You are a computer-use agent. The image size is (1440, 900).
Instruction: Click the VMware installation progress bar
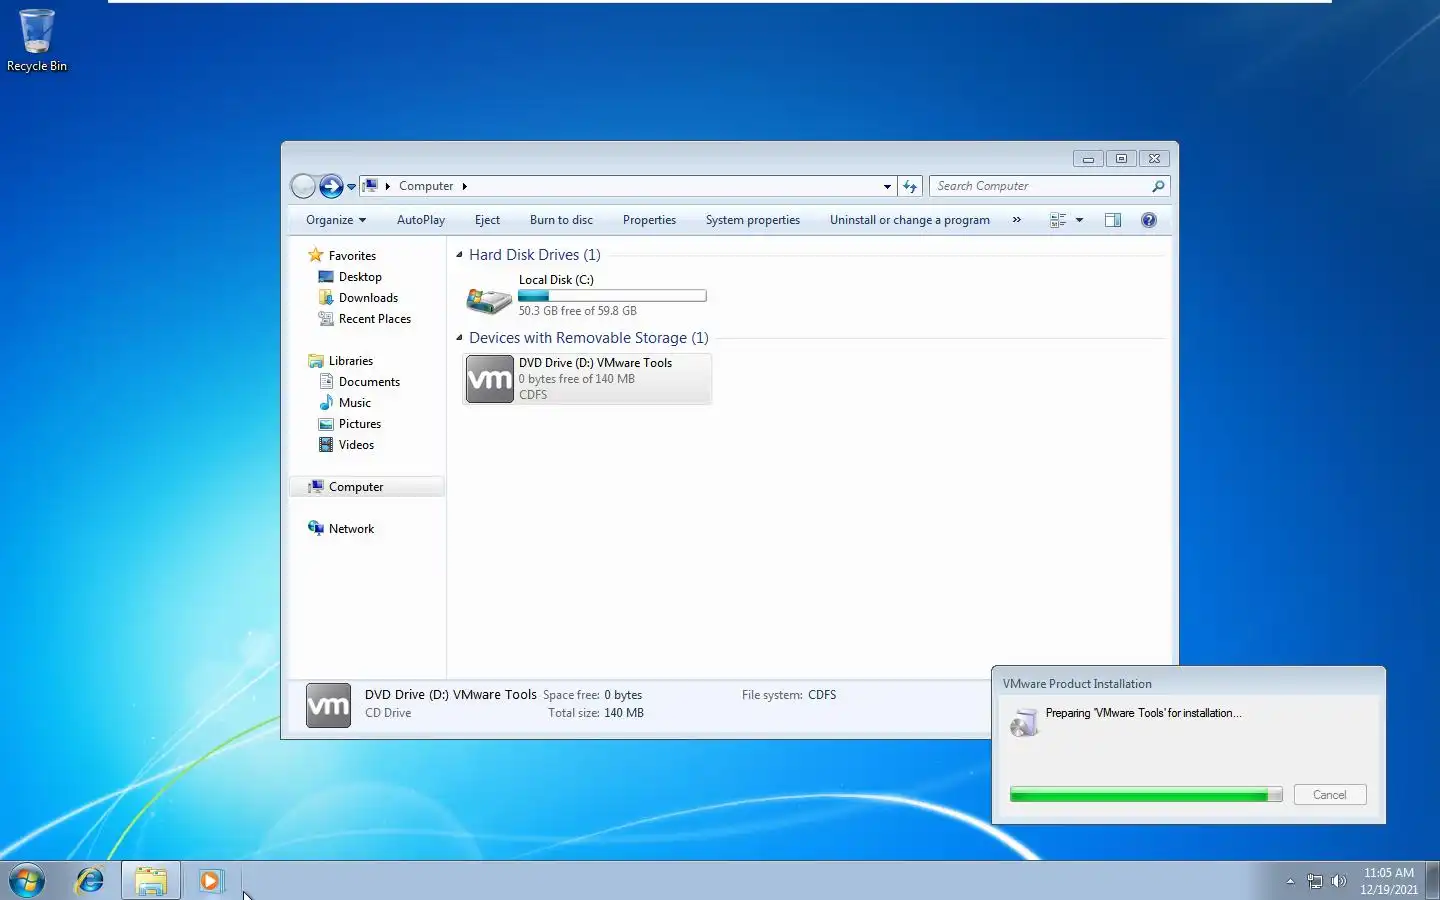1146,795
